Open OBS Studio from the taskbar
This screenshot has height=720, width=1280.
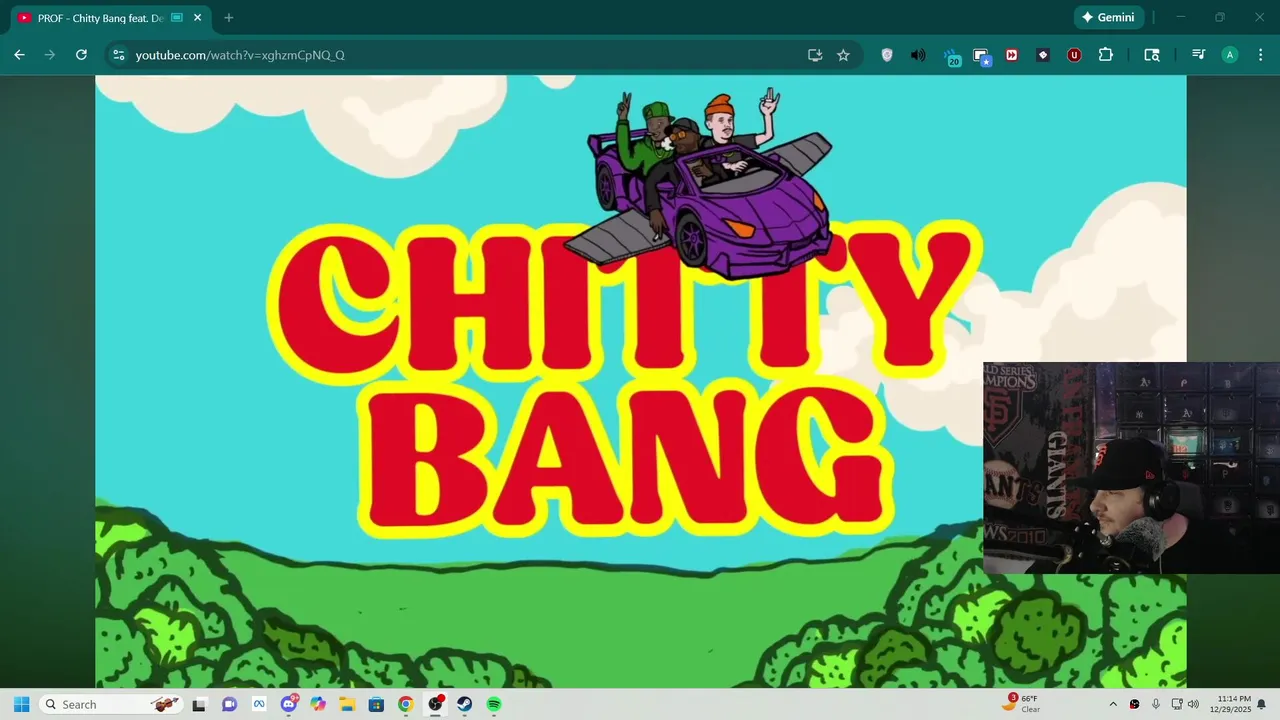pyautogui.click(x=435, y=704)
